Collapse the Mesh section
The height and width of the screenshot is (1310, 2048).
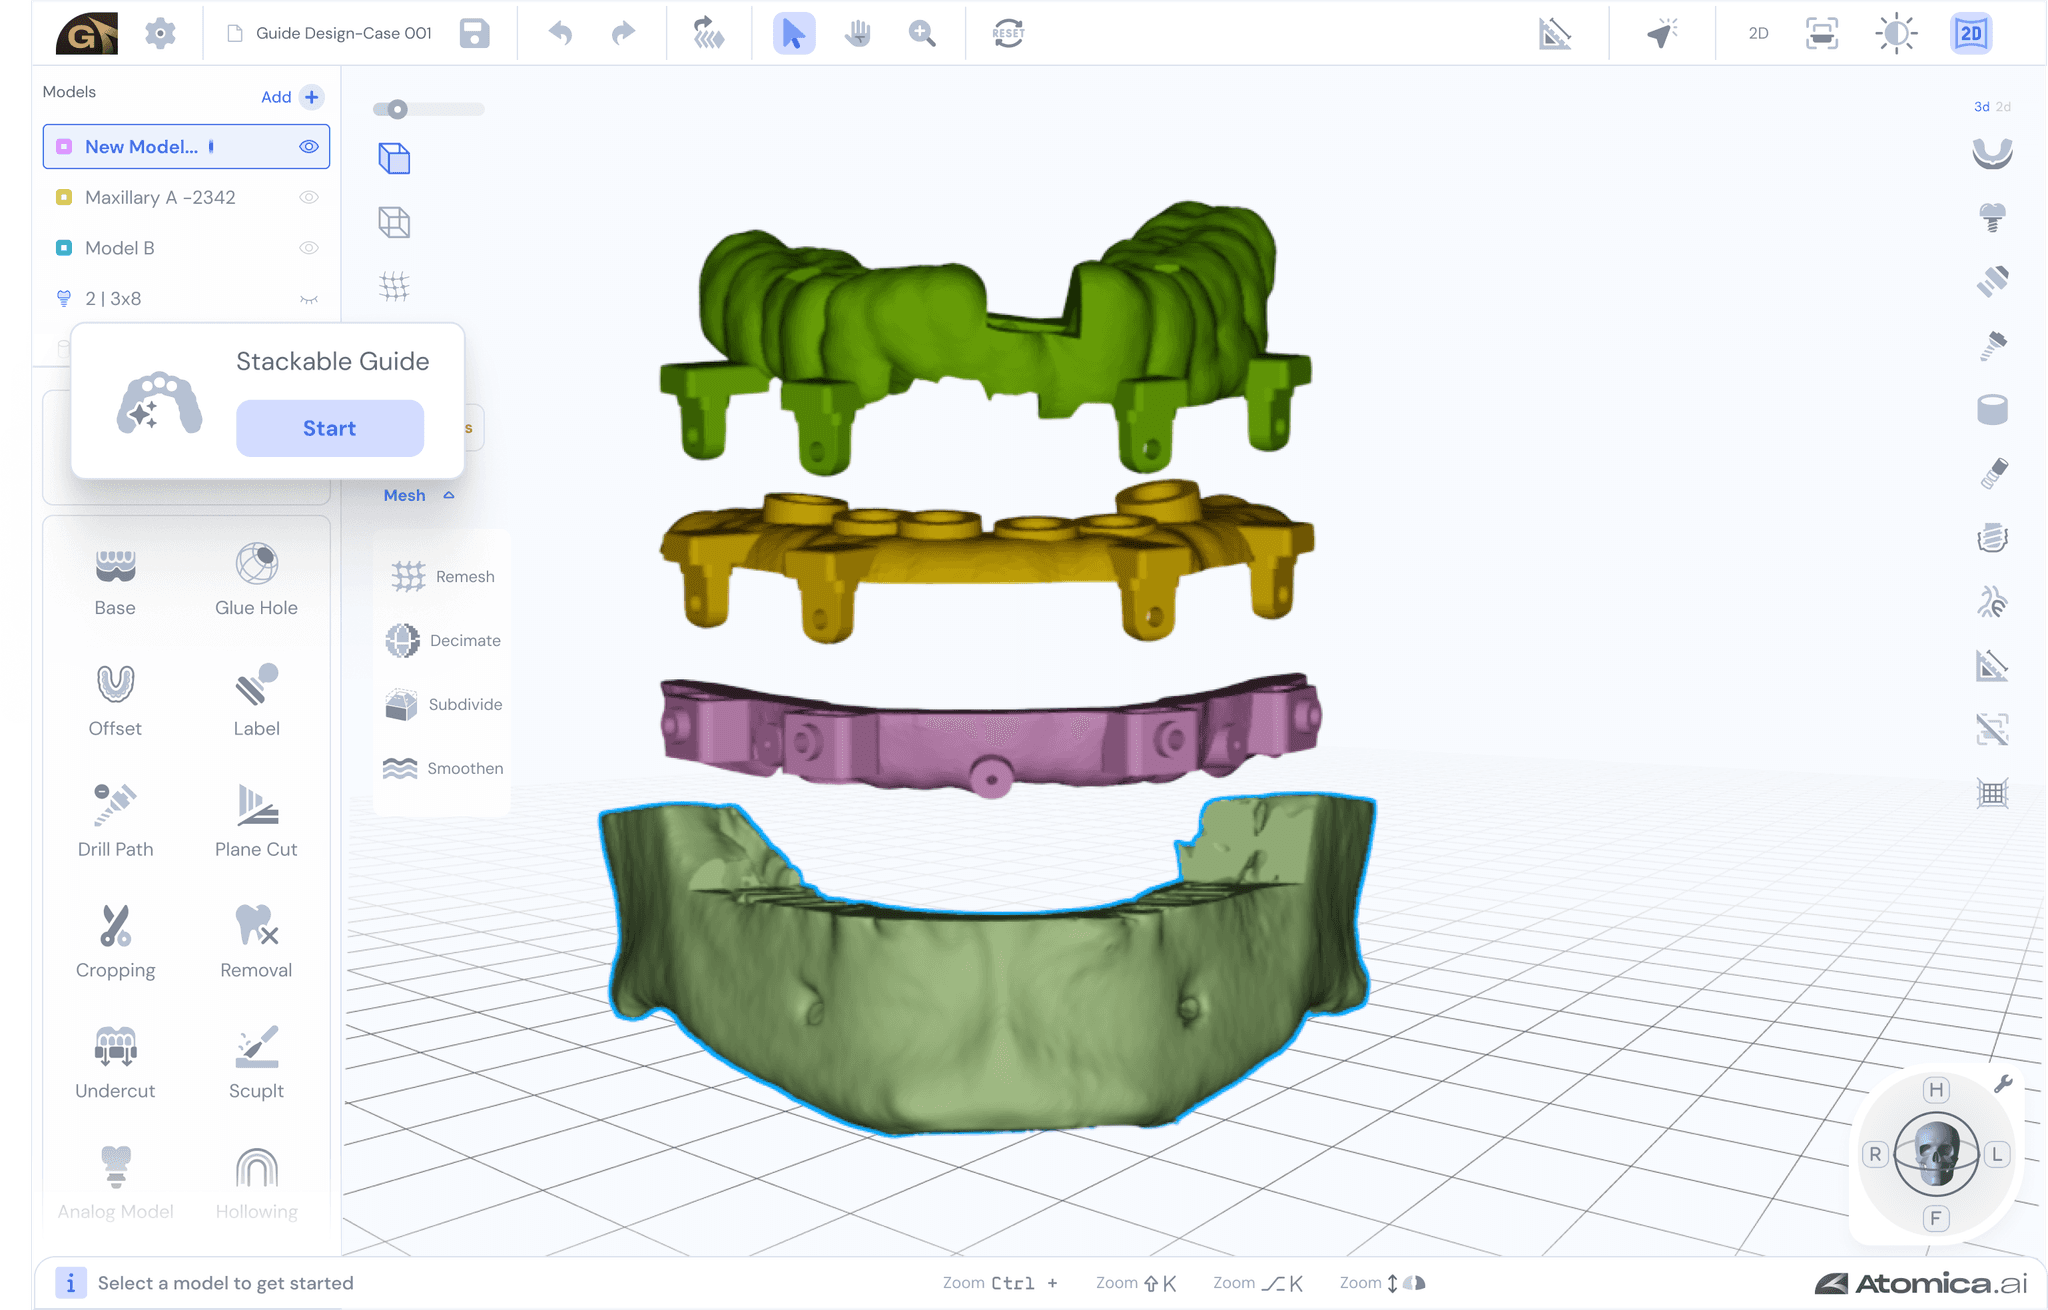click(447, 494)
